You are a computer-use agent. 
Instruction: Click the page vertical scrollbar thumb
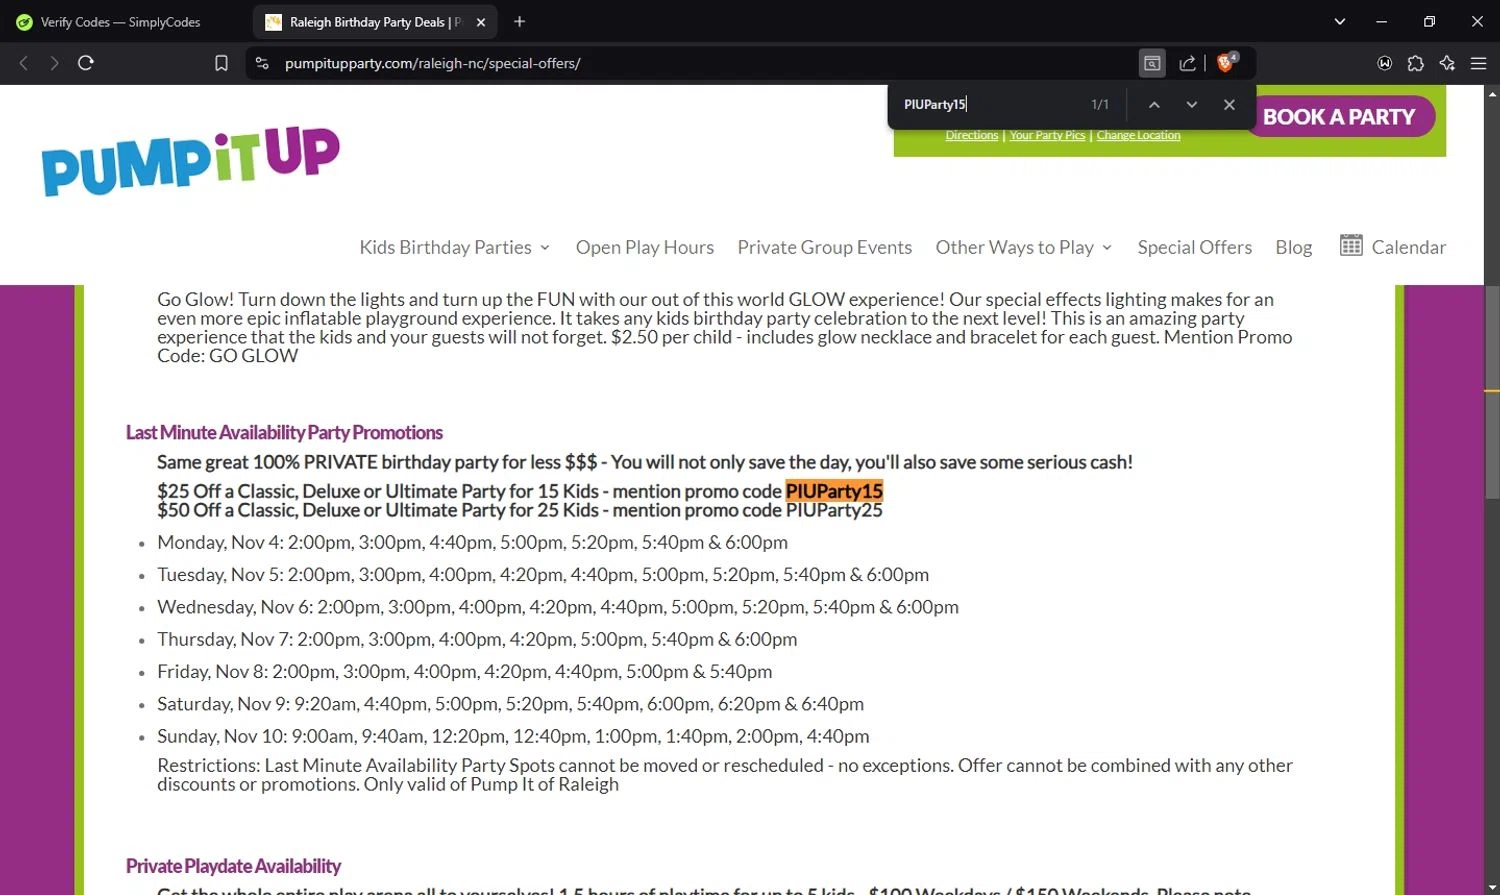click(x=1492, y=390)
